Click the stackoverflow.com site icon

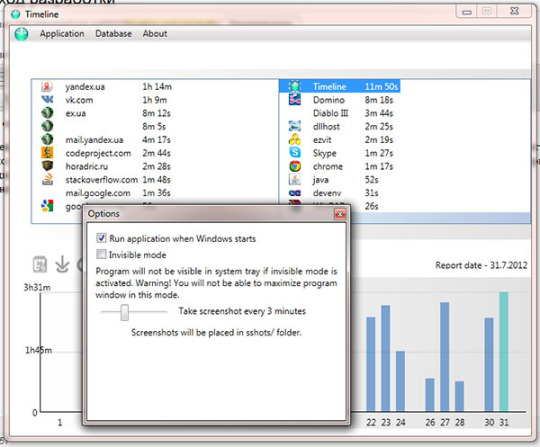(47, 179)
